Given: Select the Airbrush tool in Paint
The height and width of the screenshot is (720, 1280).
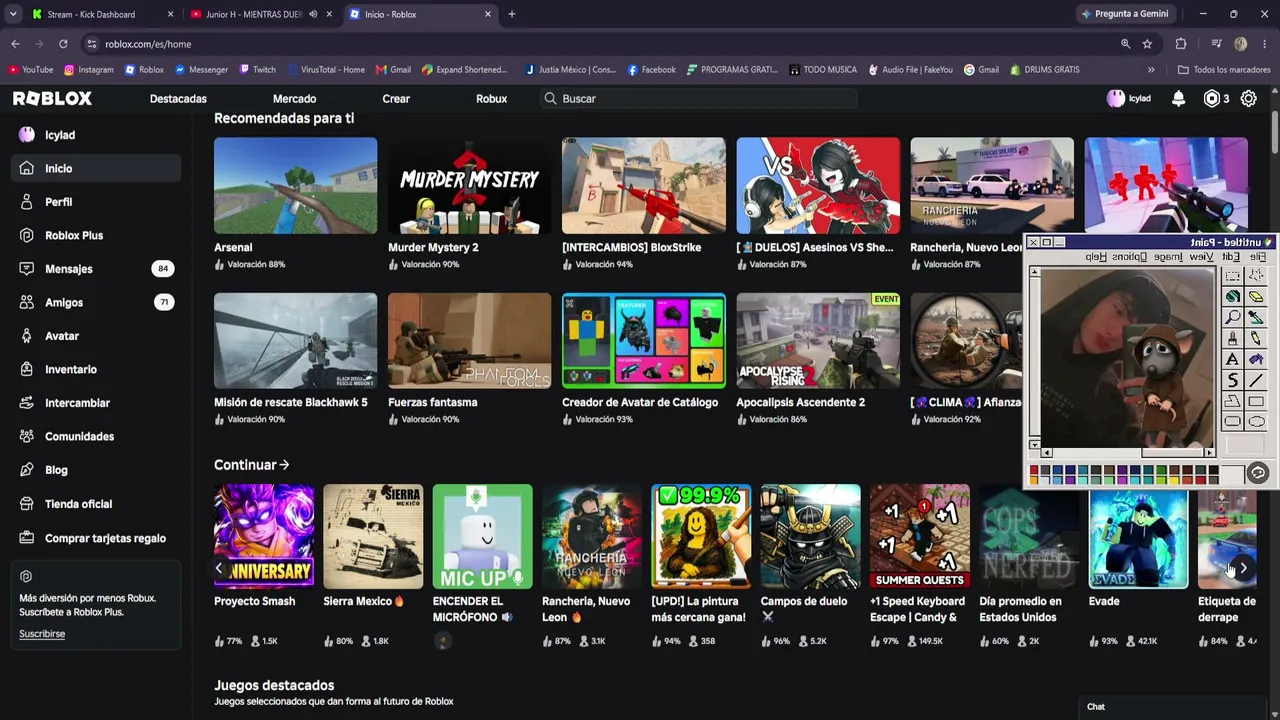Looking at the screenshot, I should [1256, 360].
